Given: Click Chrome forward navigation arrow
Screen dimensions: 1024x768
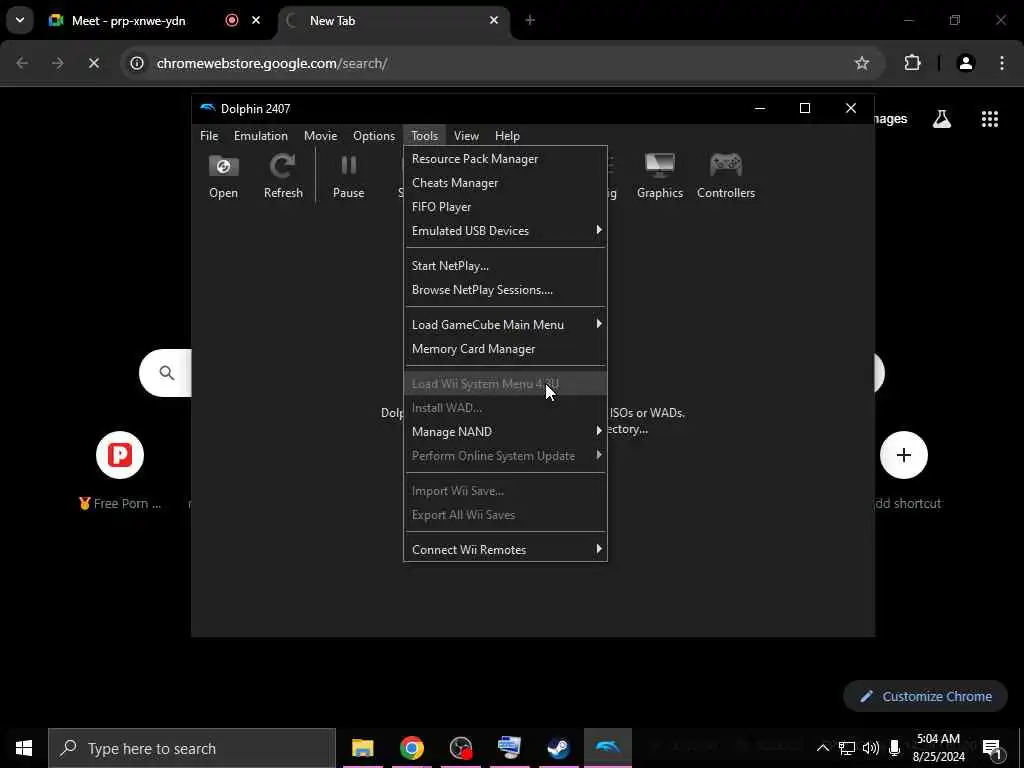Looking at the screenshot, I should point(57,63).
